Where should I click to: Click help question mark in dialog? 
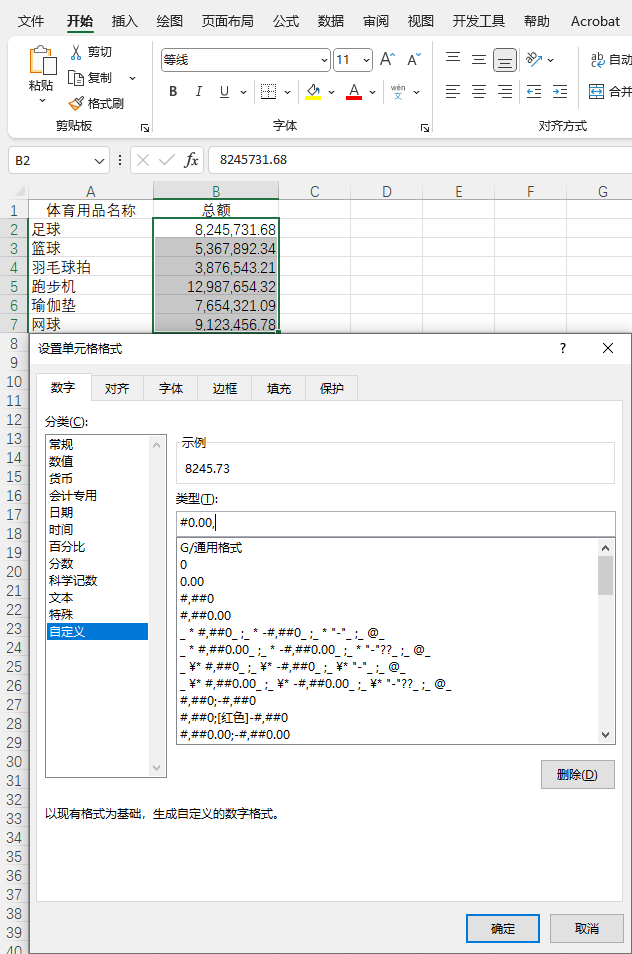pos(563,348)
